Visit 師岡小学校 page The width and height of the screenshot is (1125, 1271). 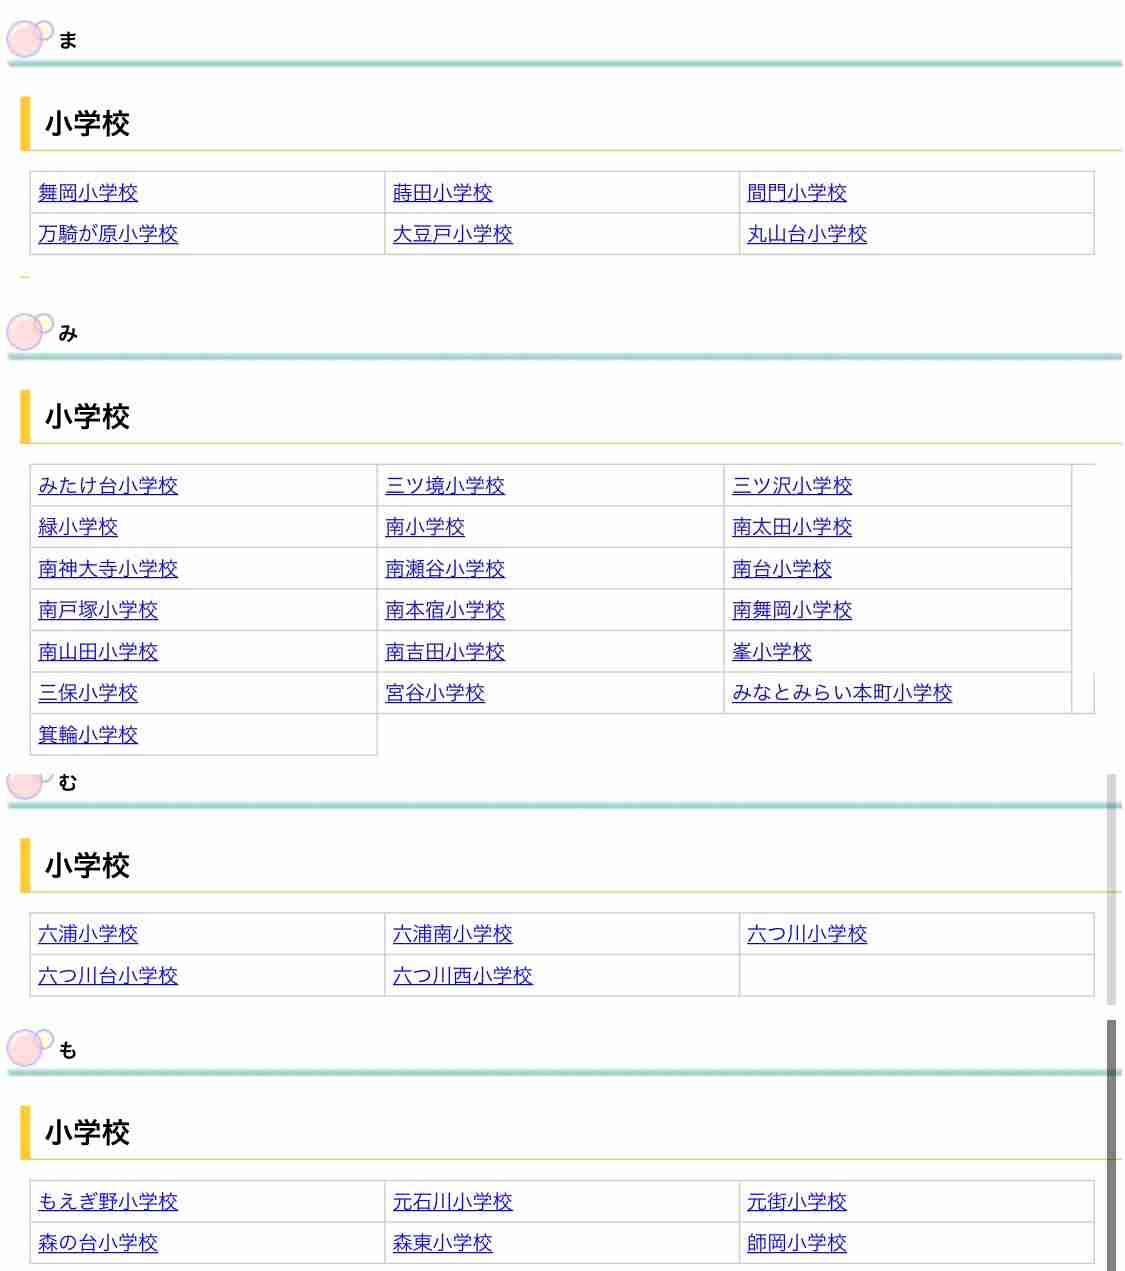(797, 1243)
